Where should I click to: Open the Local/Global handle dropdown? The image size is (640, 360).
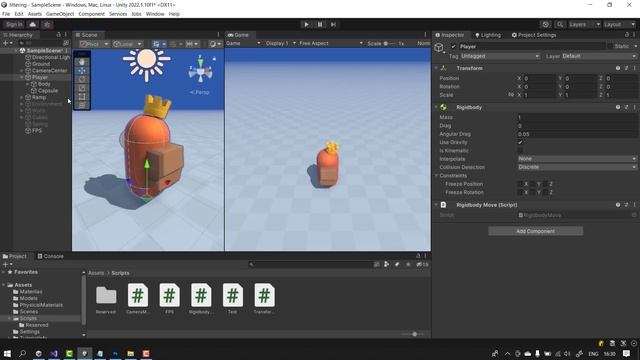click(127, 44)
